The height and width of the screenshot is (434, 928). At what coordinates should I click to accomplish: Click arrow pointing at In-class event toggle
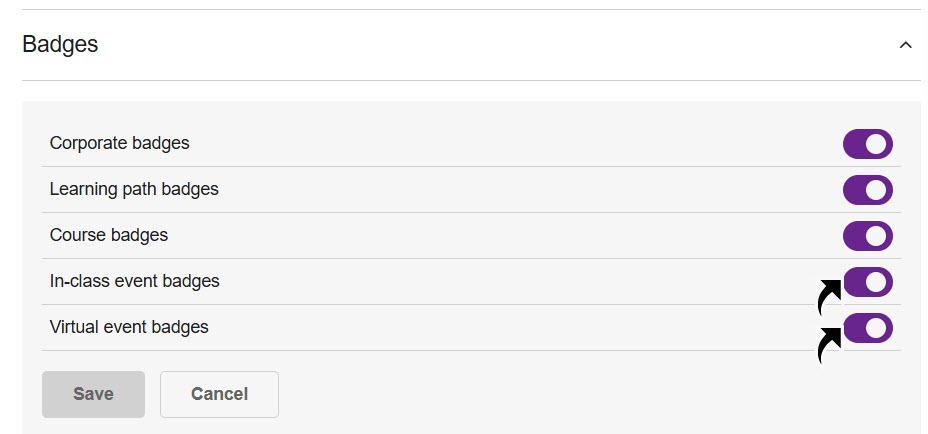[x=829, y=296]
